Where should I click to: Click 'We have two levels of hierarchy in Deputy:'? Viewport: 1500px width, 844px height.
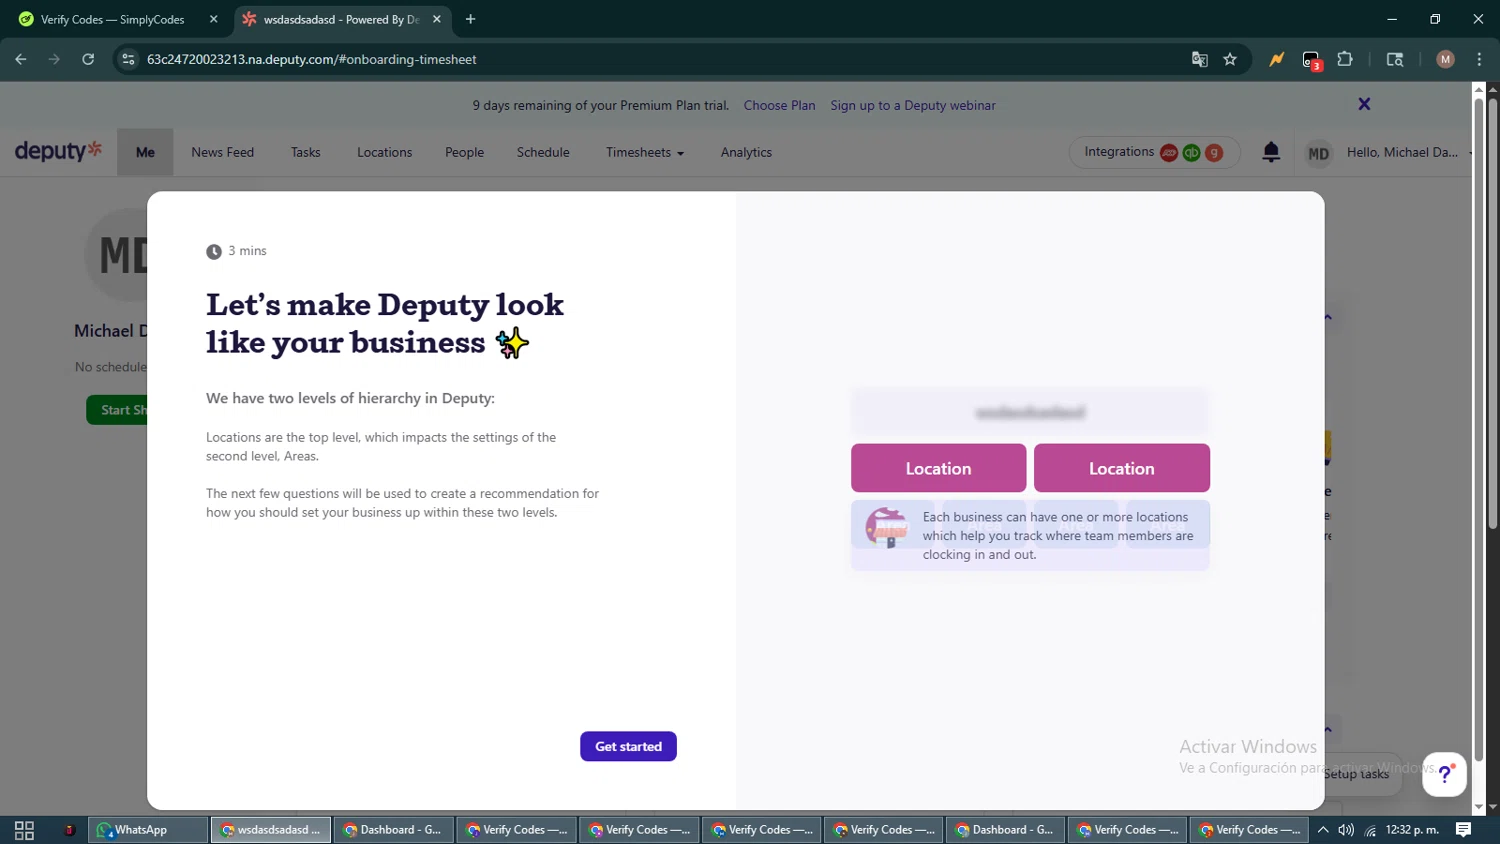tap(350, 398)
